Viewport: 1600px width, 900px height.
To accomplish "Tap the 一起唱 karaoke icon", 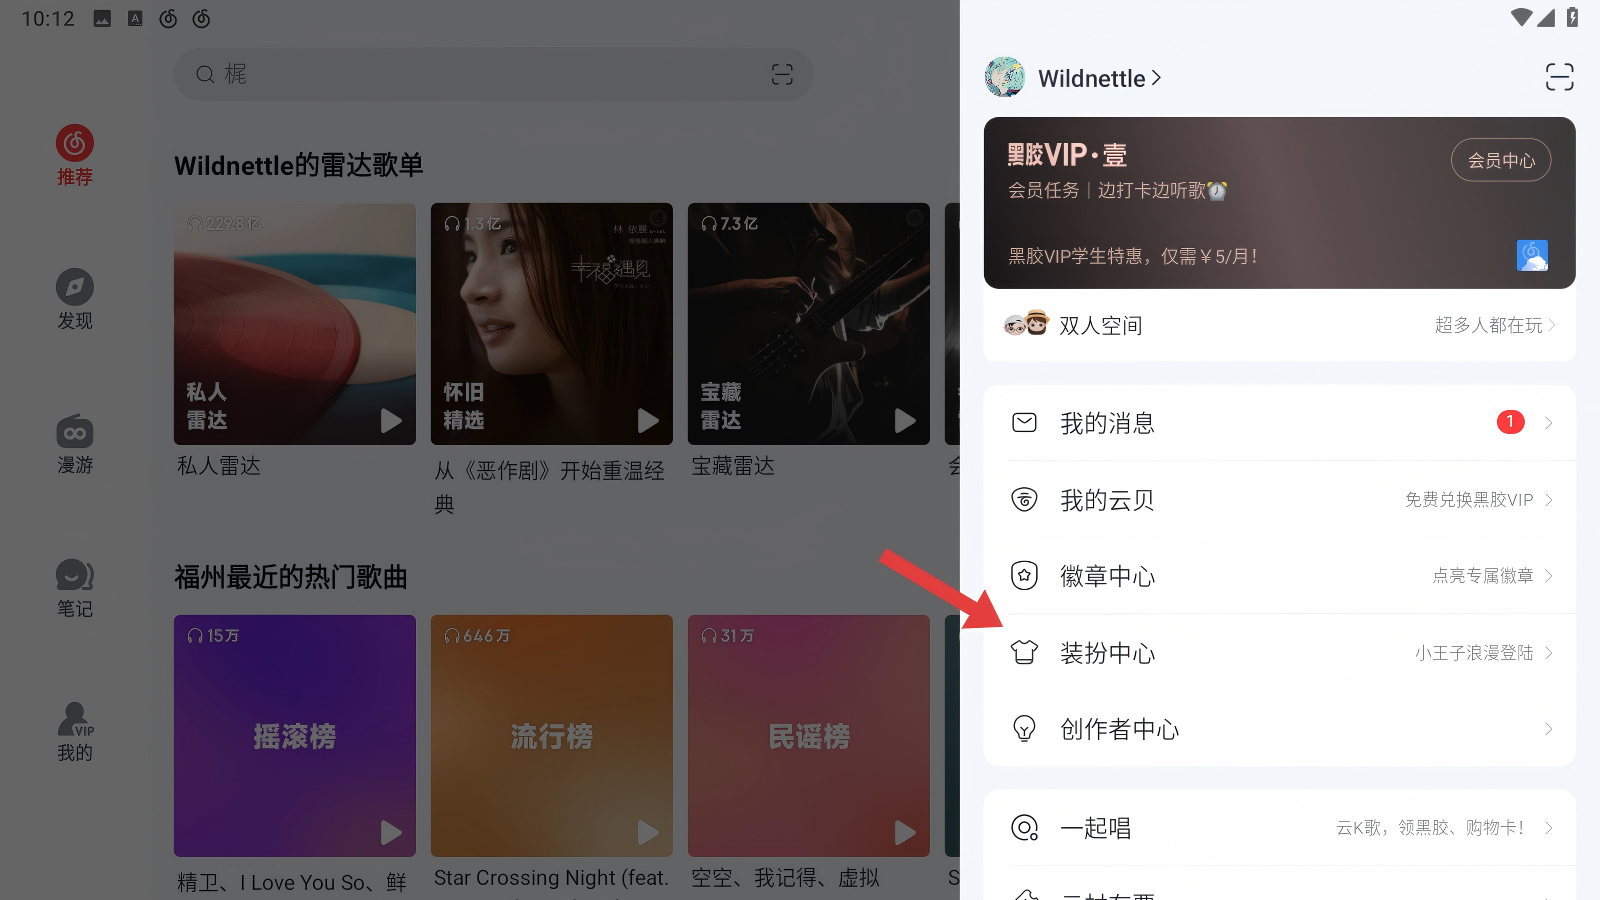I will [1024, 828].
